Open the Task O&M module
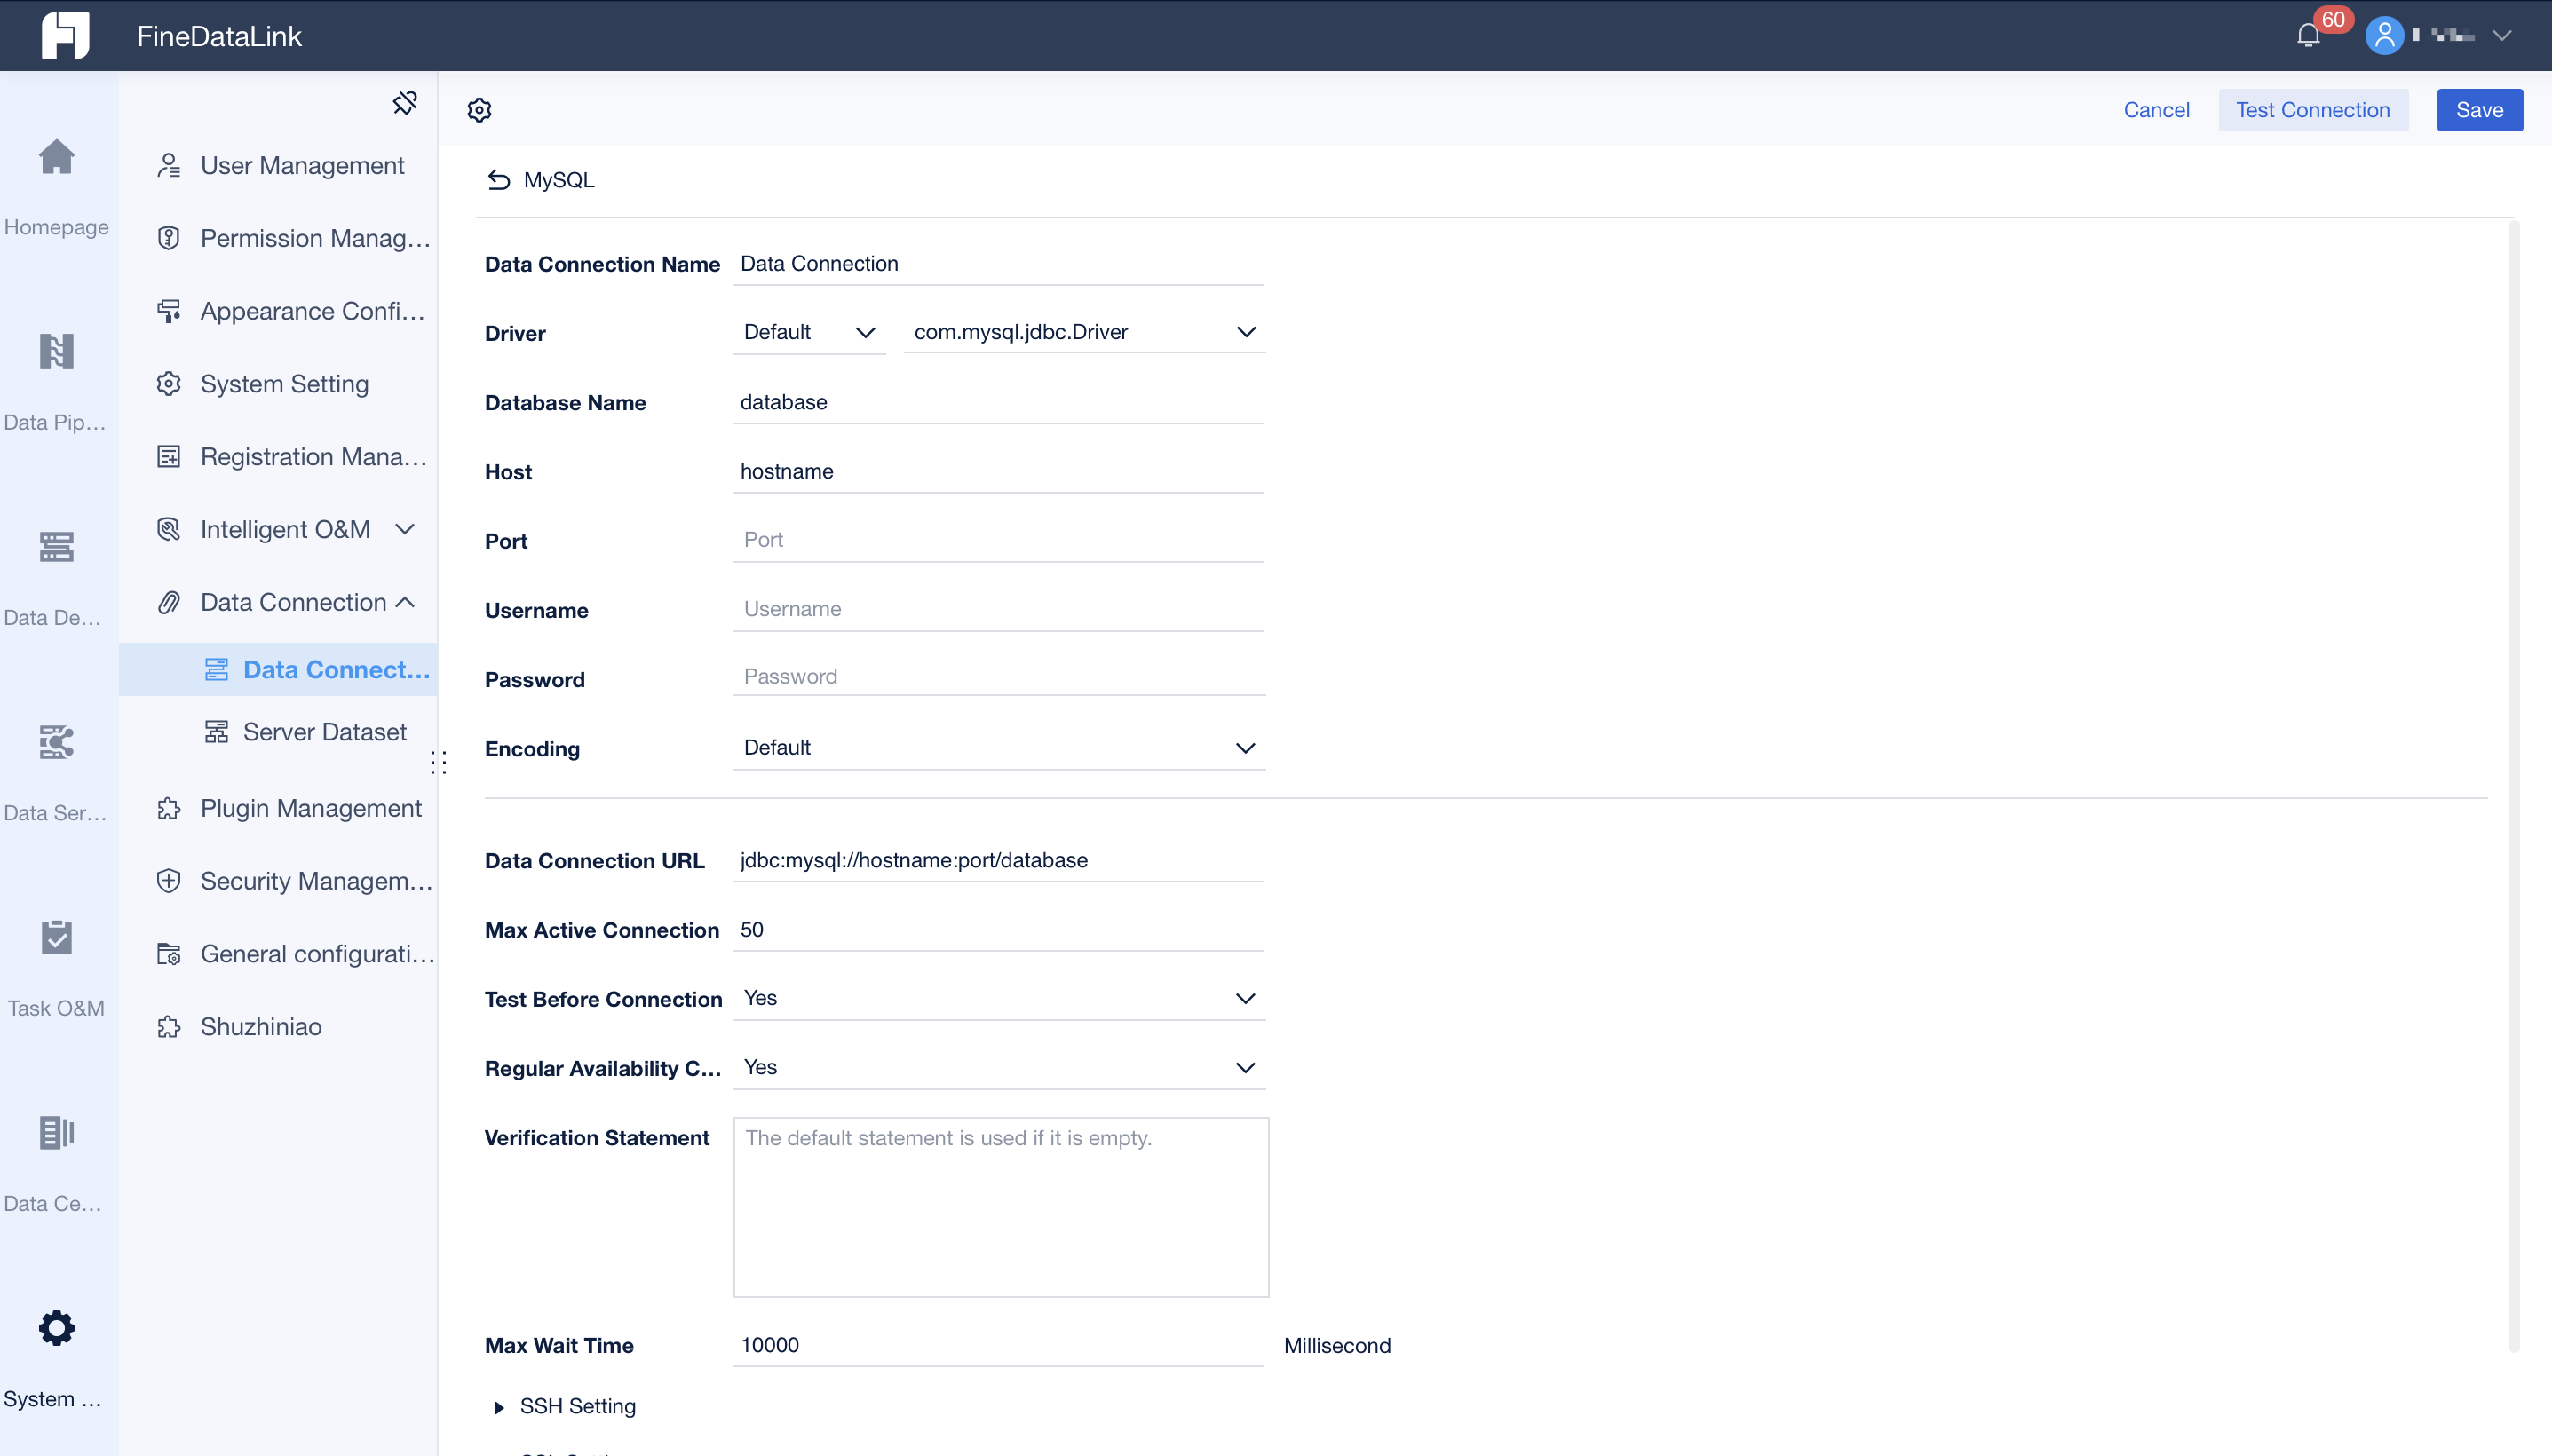This screenshot has height=1456, width=2552. [x=57, y=967]
